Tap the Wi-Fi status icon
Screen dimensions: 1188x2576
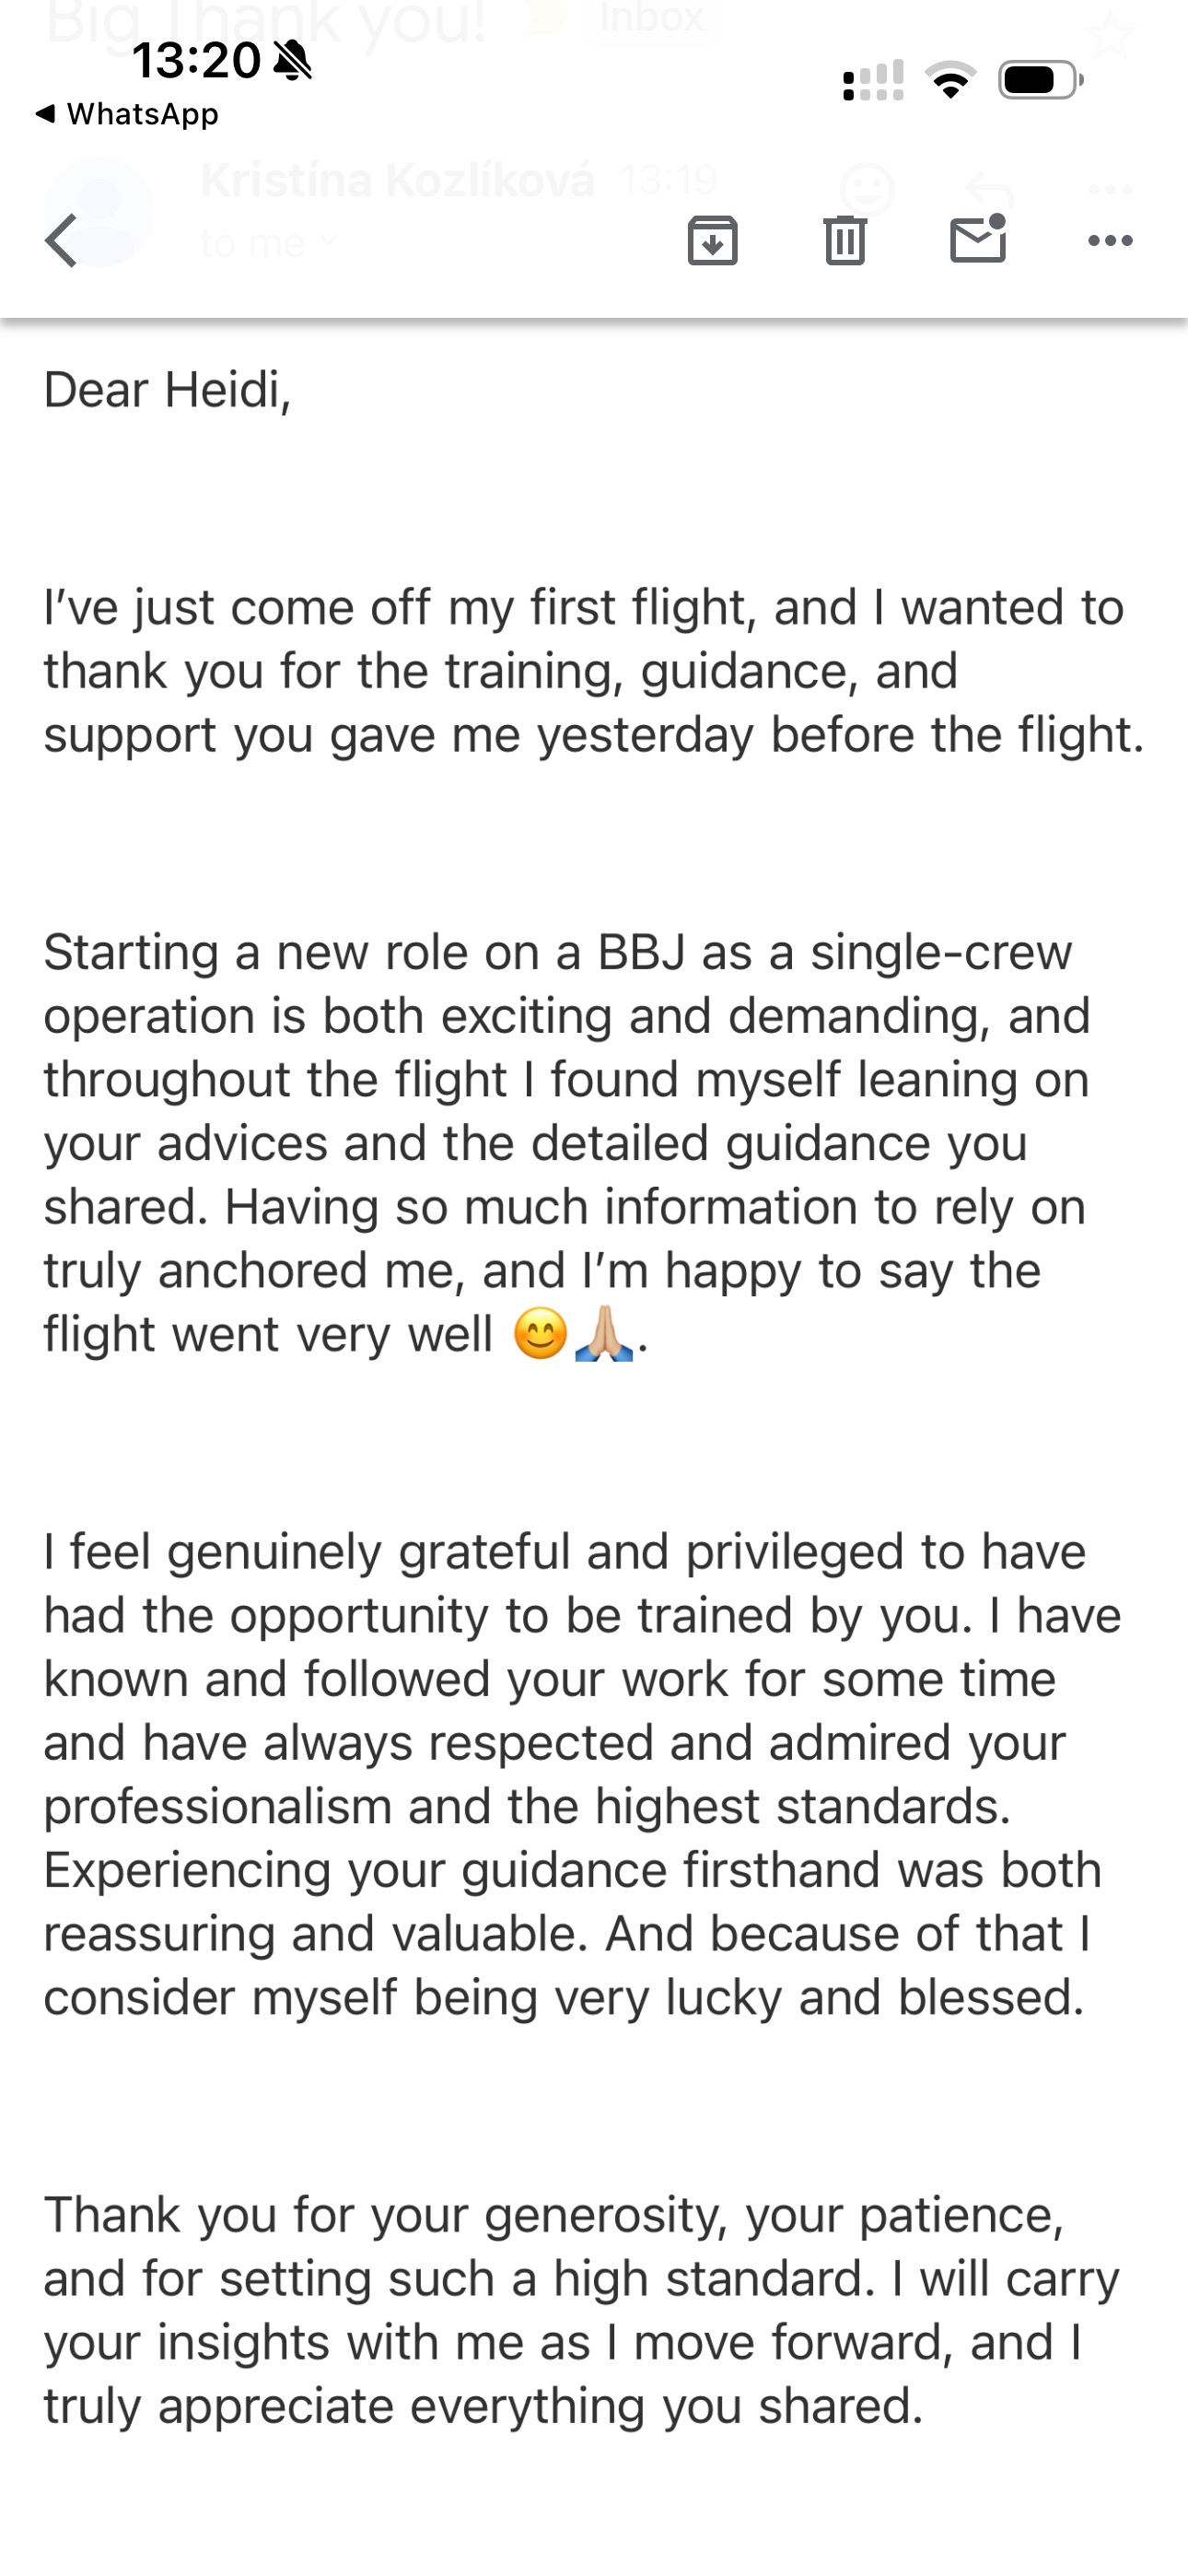[951, 80]
